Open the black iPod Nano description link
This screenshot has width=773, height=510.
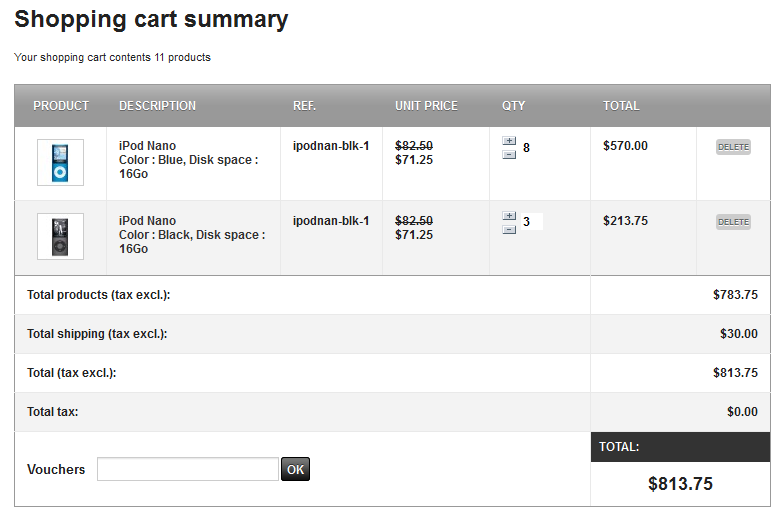click(147, 221)
